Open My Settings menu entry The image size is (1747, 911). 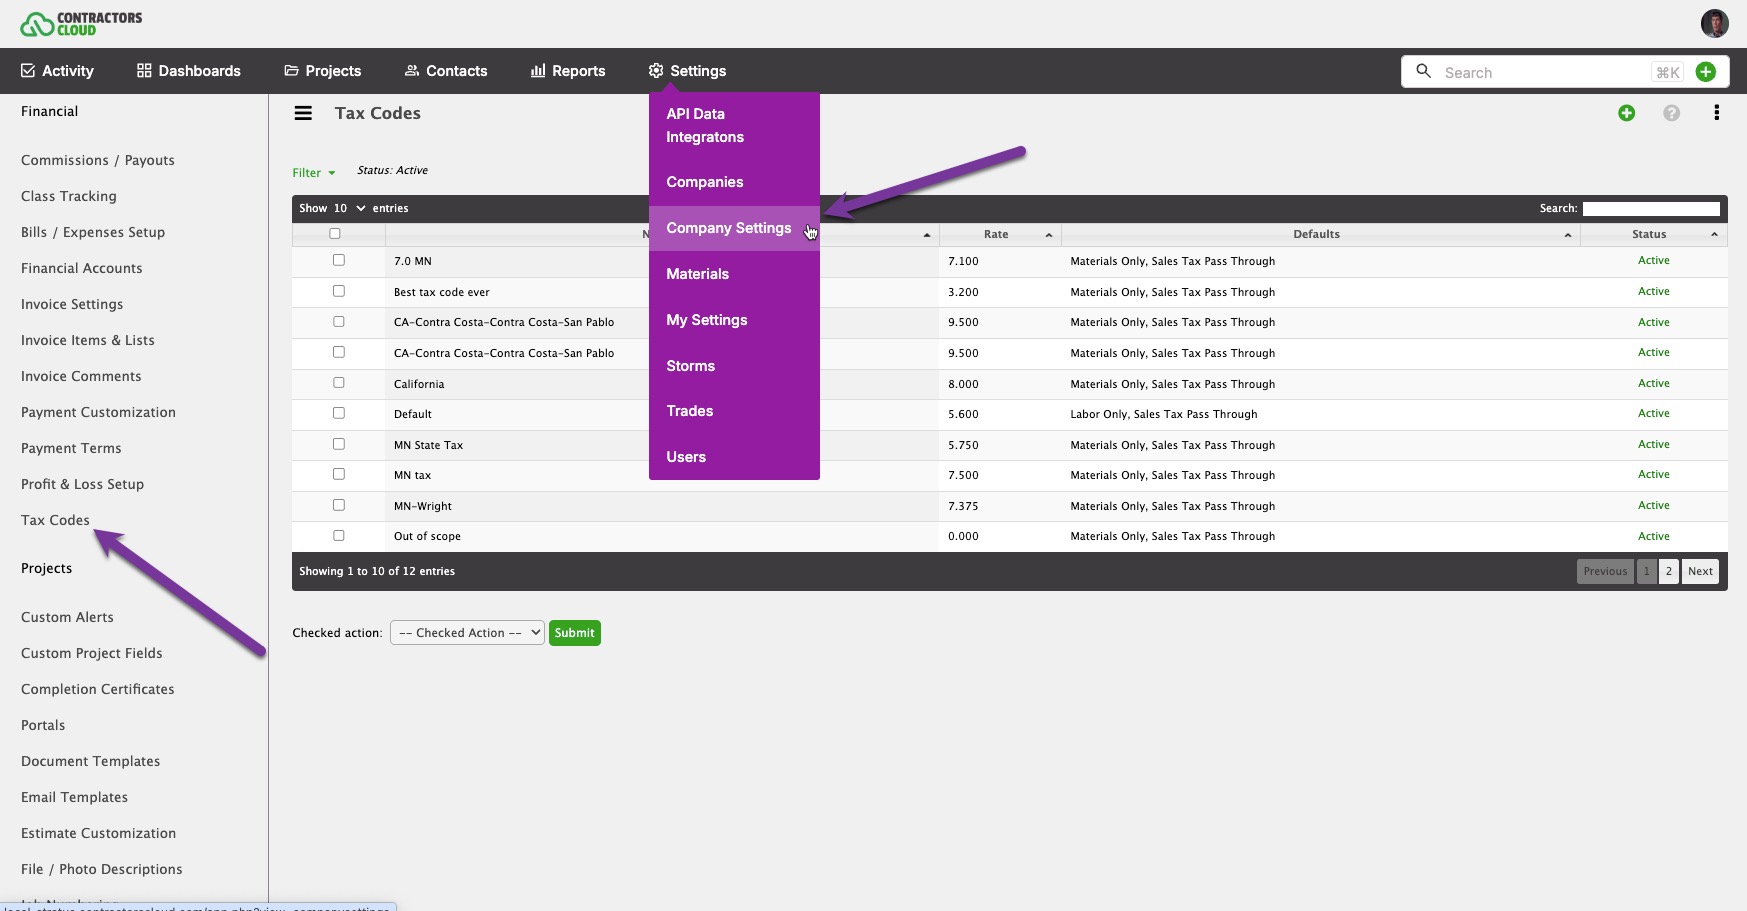click(x=734, y=320)
